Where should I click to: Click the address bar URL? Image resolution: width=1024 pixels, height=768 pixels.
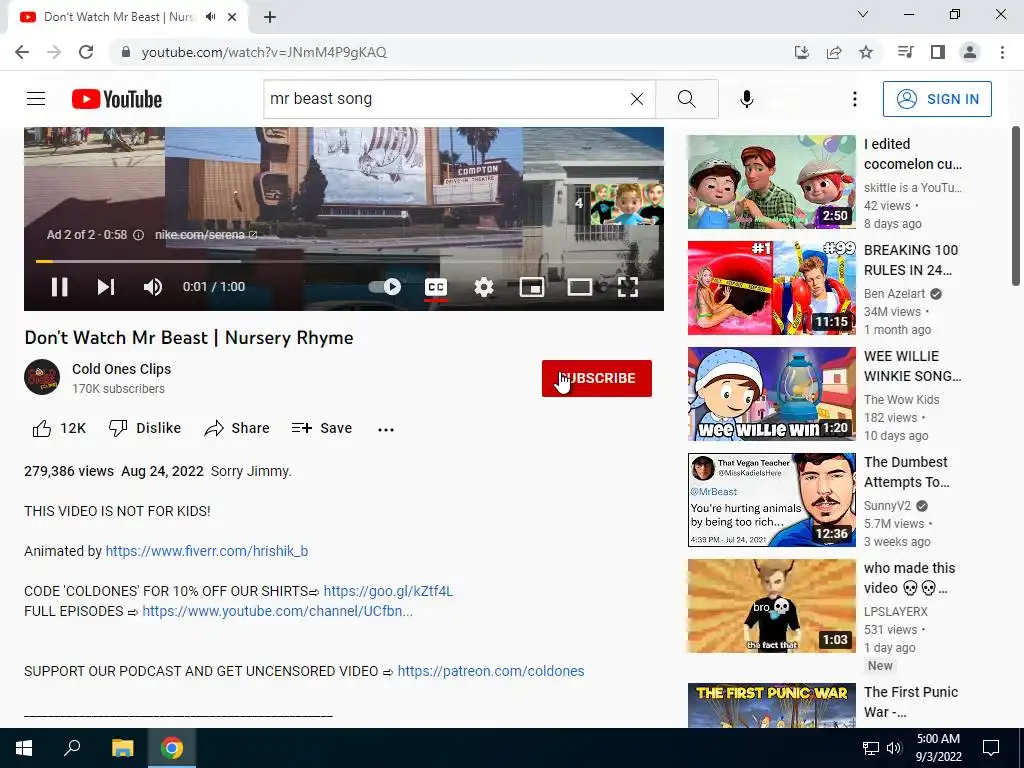tap(264, 52)
